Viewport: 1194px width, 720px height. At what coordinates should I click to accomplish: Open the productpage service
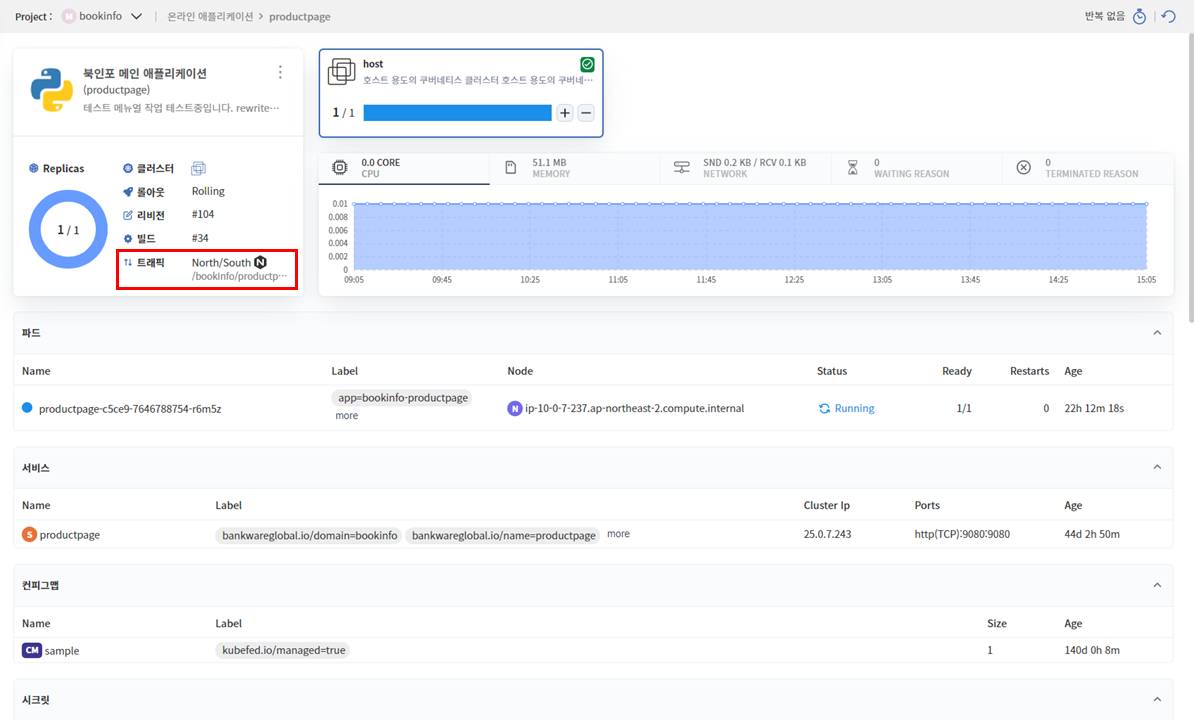pyautogui.click(x=69, y=535)
